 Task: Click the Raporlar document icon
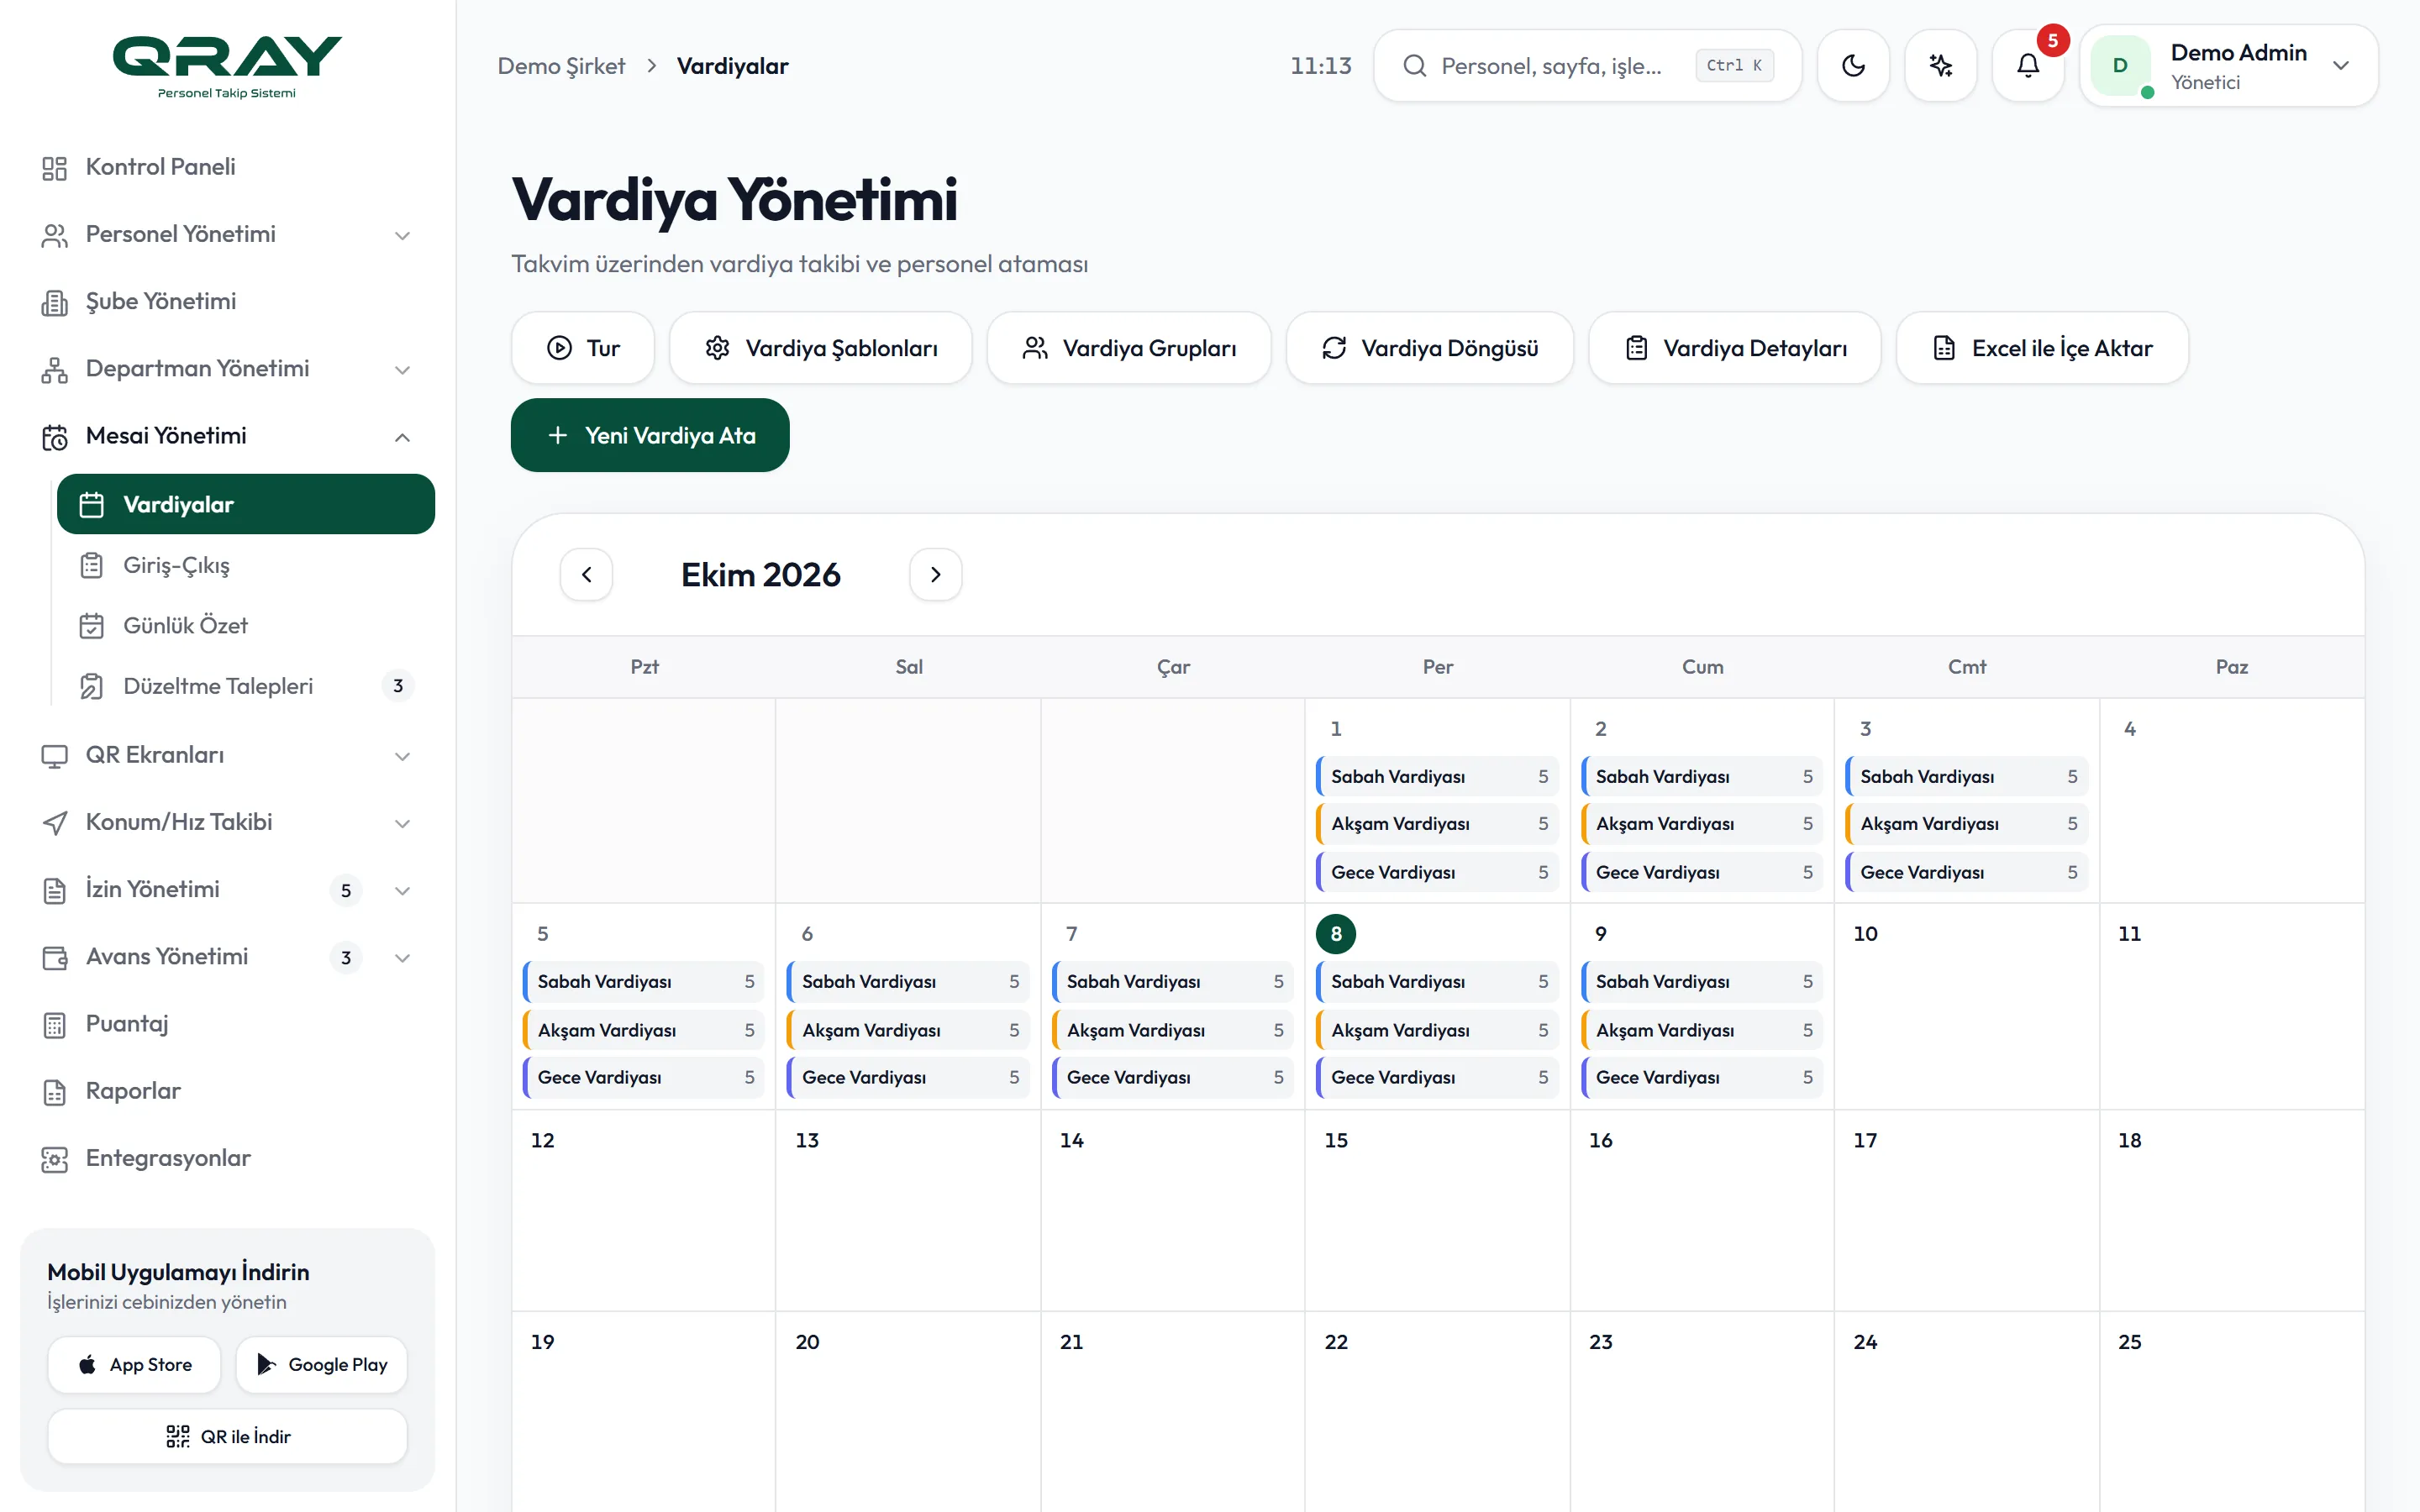(x=55, y=1092)
